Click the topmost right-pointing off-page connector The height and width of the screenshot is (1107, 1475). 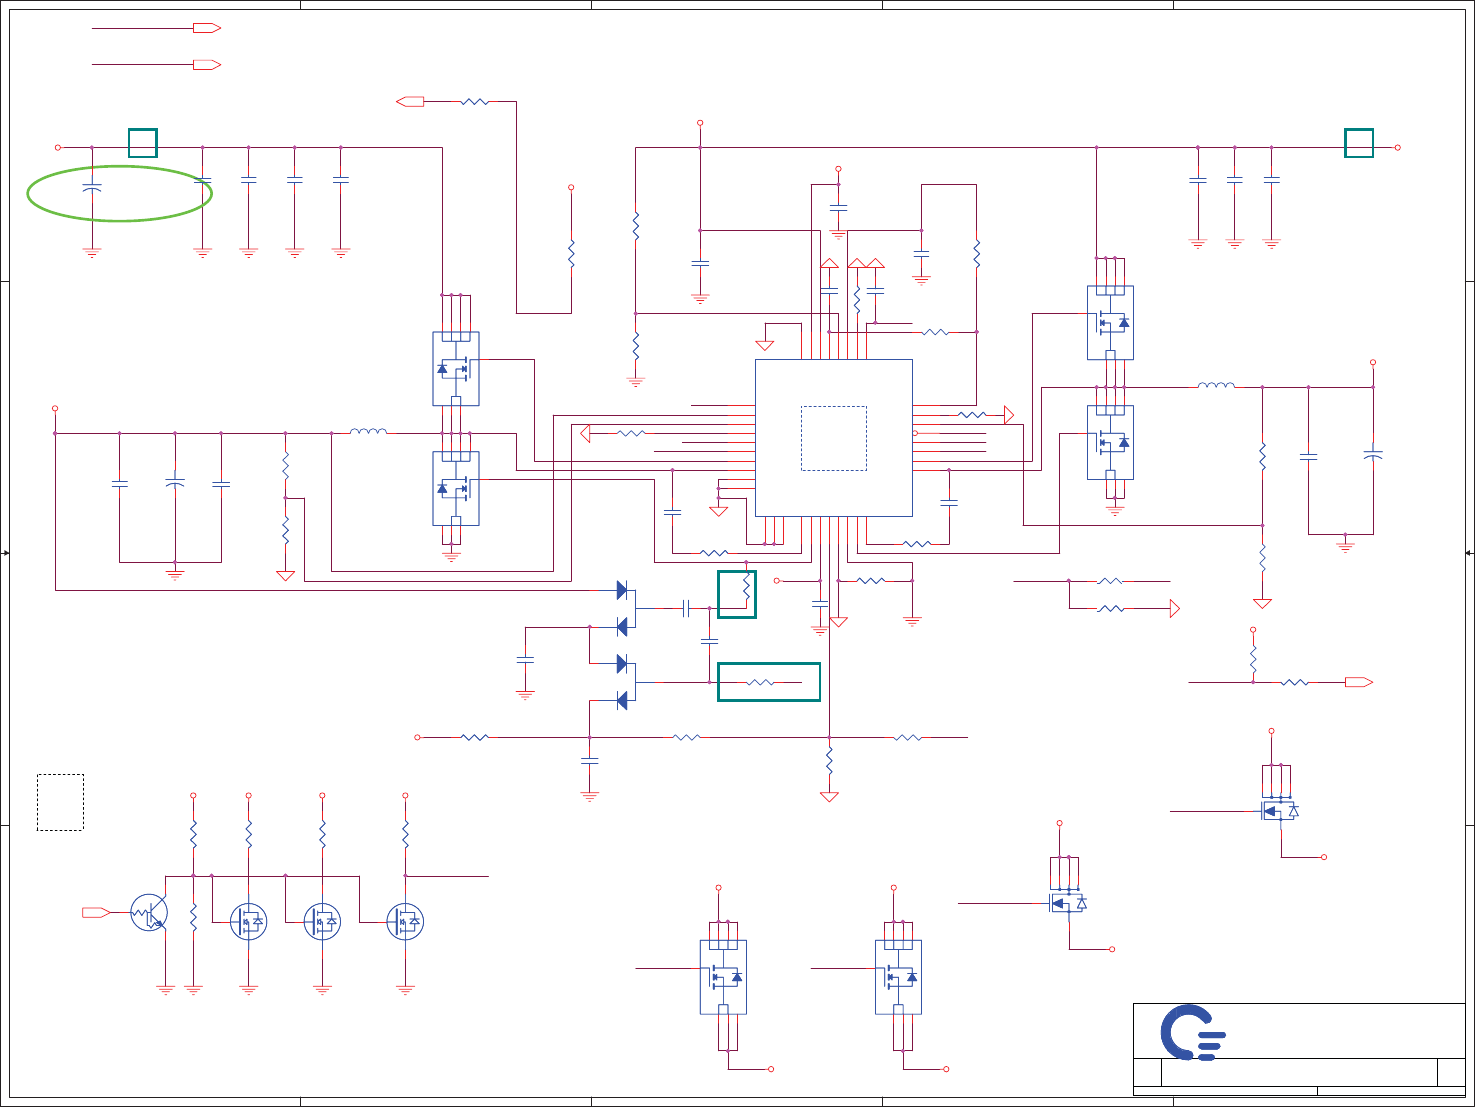point(207,28)
